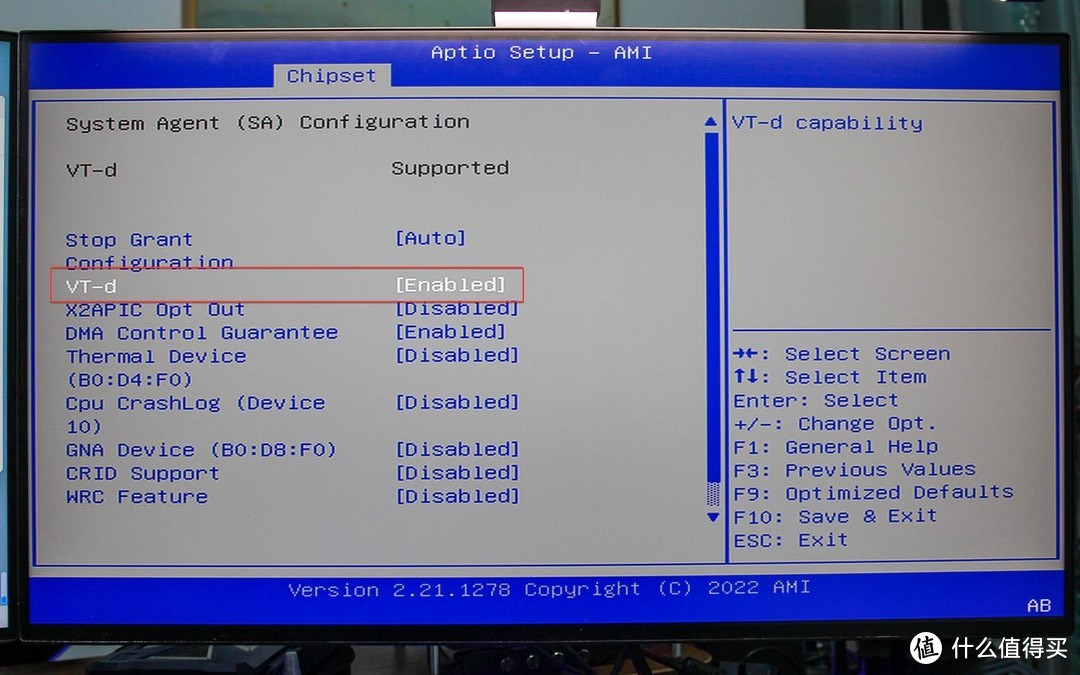This screenshot has width=1080, height=675.
Task: Enable Cpu CrashLog (Device 10)
Action: [x=457, y=402]
